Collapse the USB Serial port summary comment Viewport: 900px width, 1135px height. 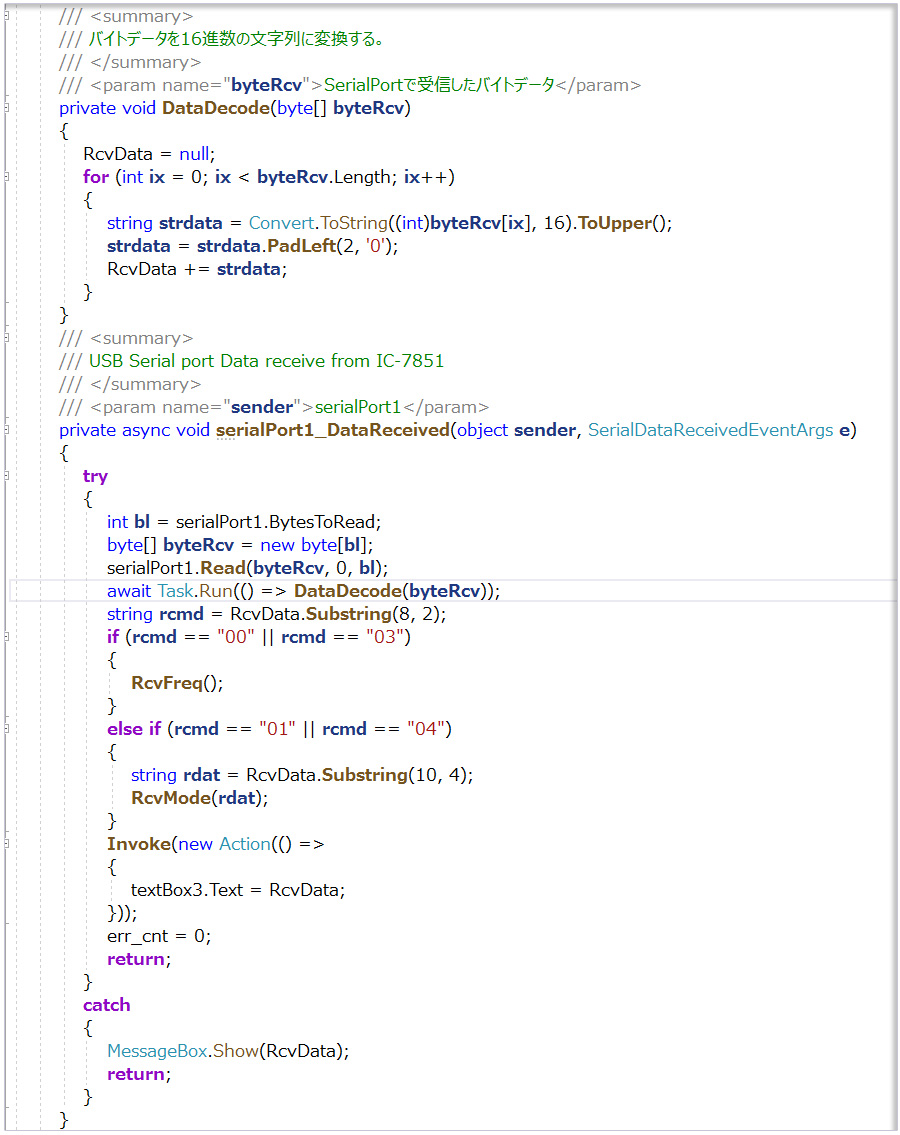click(6, 338)
